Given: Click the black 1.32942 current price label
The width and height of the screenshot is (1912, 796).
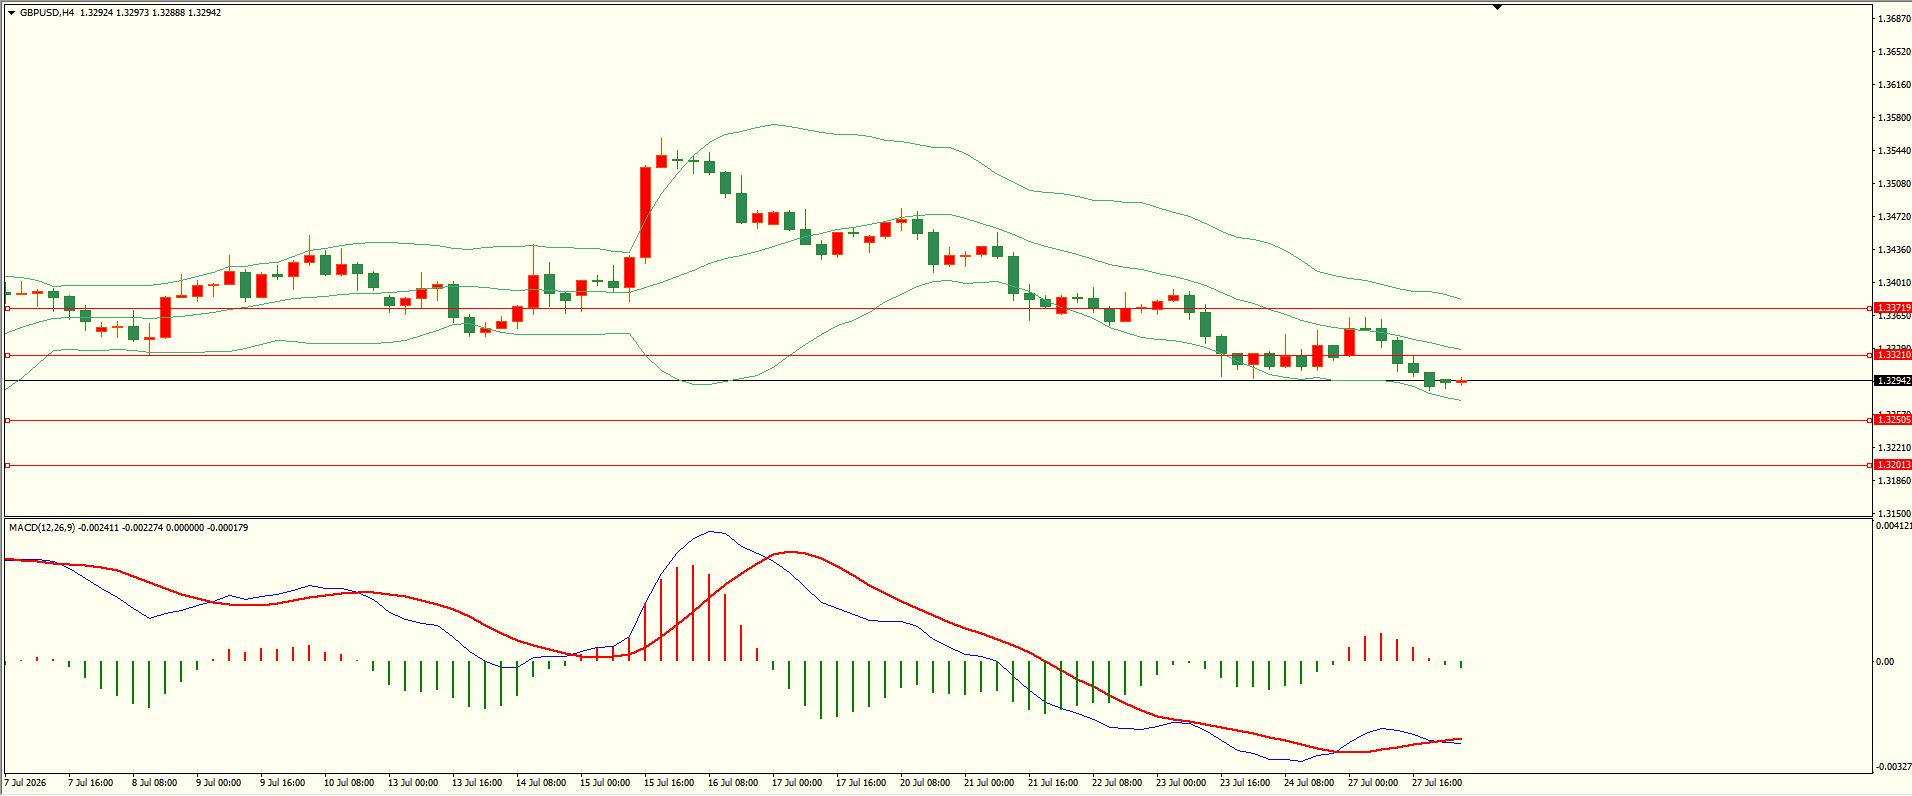Looking at the screenshot, I should coord(1892,381).
